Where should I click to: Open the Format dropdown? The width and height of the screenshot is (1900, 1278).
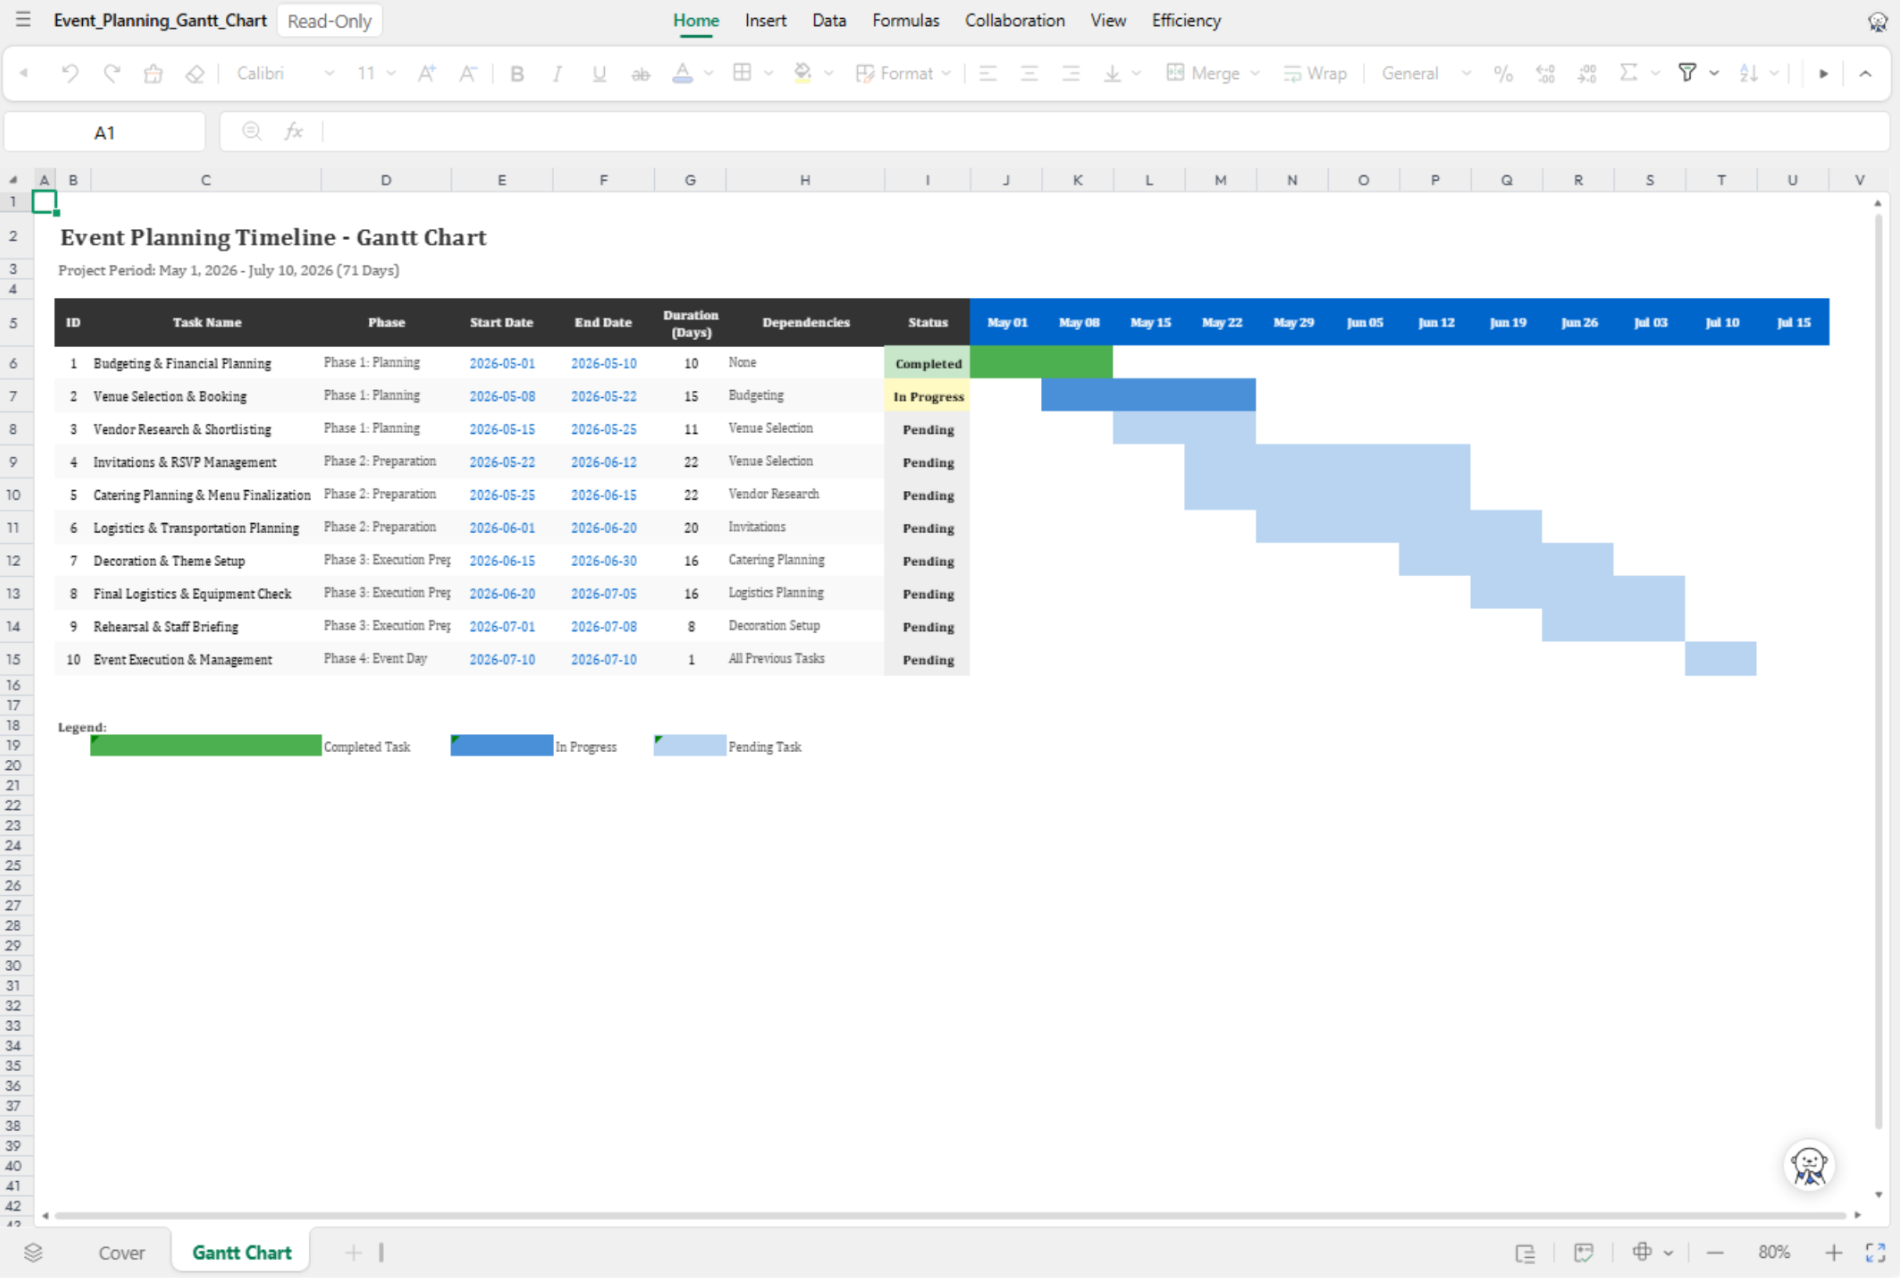click(904, 73)
